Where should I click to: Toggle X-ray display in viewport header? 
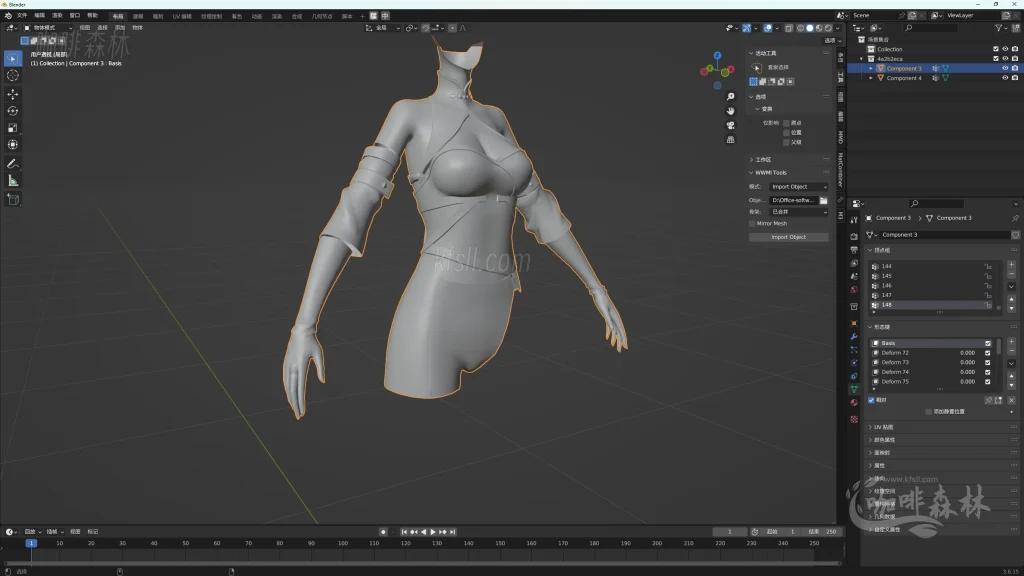pyautogui.click(x=788, y=28)
